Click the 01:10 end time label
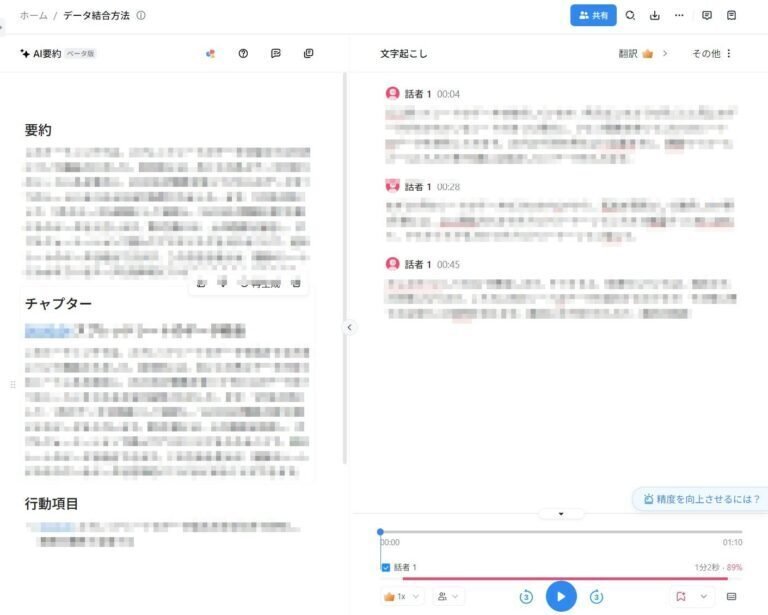 tap(732, 542)
